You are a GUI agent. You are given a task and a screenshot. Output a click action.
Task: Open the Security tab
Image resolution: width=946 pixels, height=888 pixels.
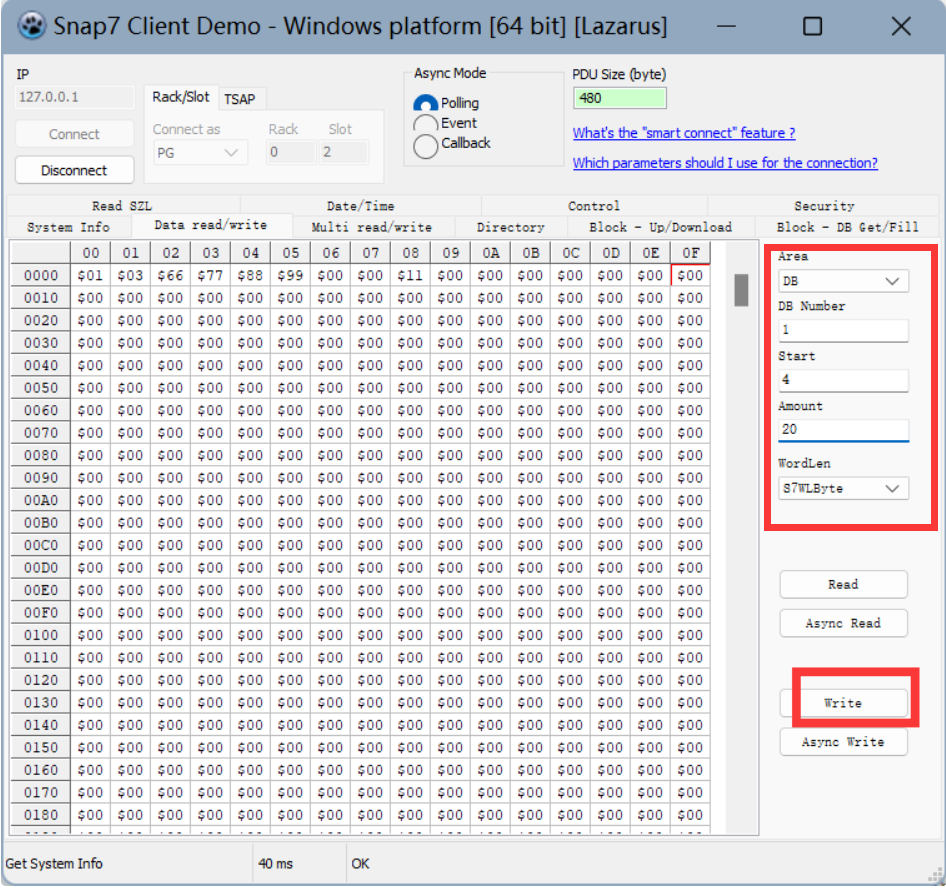pyautogui.click(x=824, y=206)
